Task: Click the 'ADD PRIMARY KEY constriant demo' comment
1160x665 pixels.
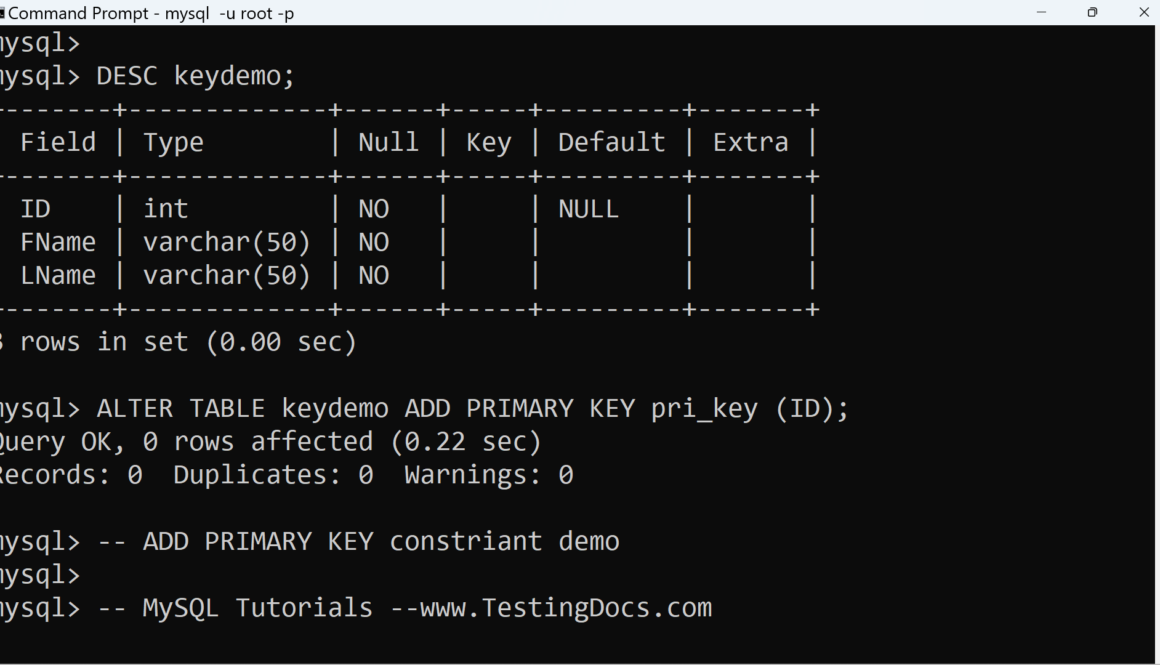Action: [381, 541]
